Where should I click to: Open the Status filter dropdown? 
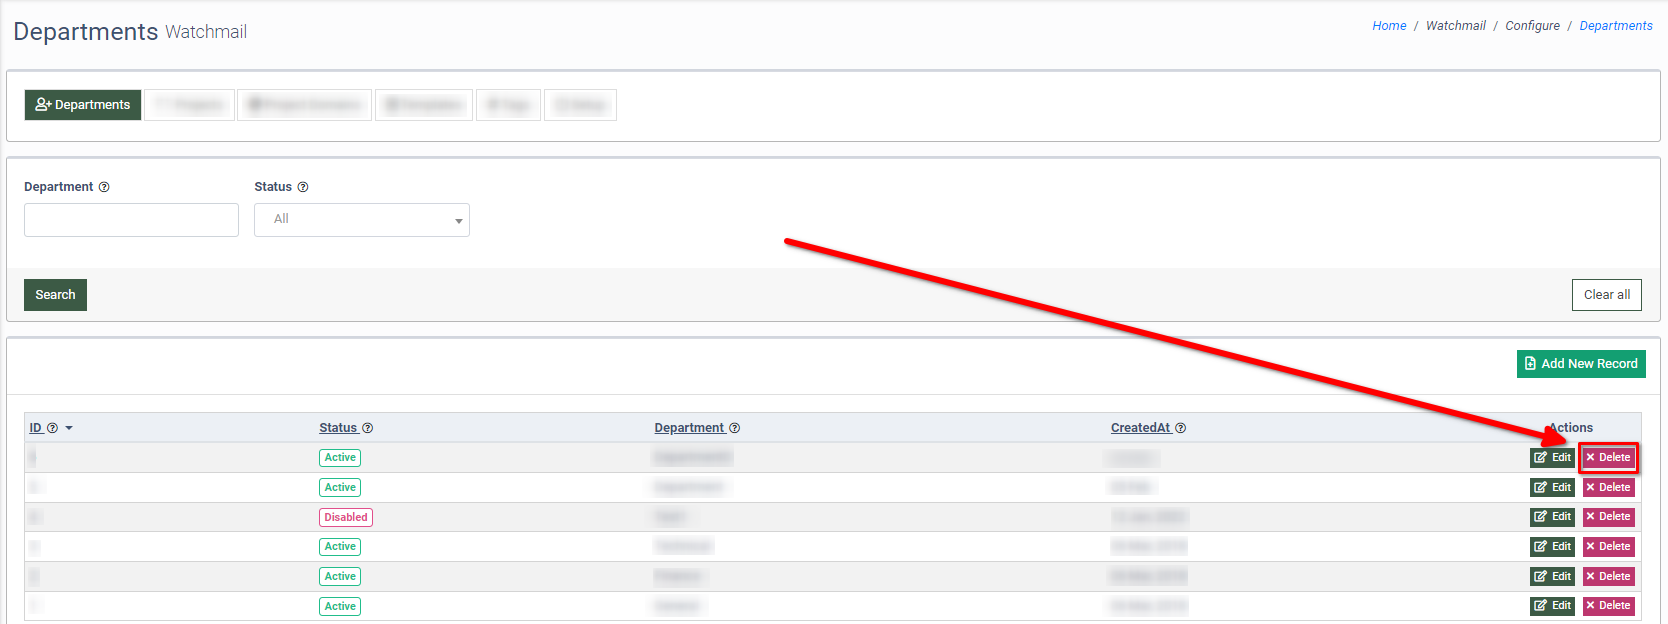361,220
